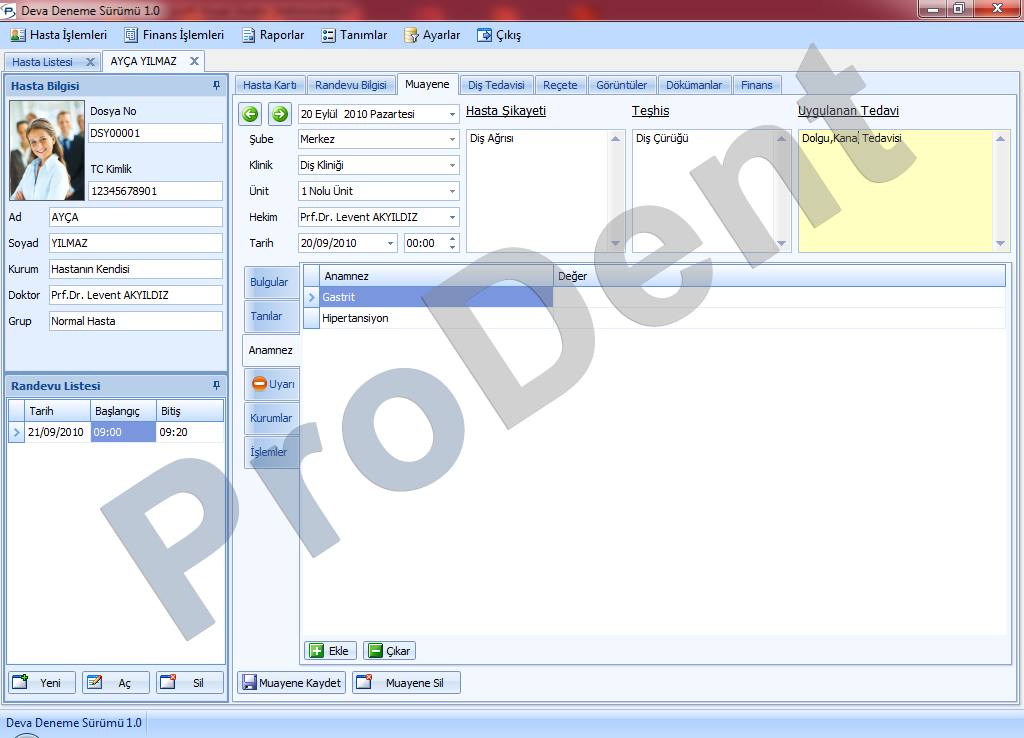This screenshot has height=738, width=1024.
Task: Switch to the Hasta Kartı tab
Action: point(270,85)
